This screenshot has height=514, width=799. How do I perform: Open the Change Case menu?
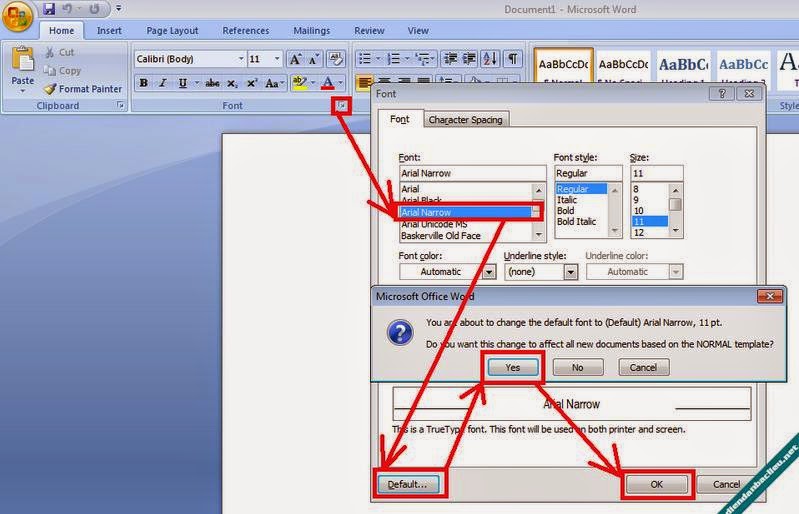(273, 83)
